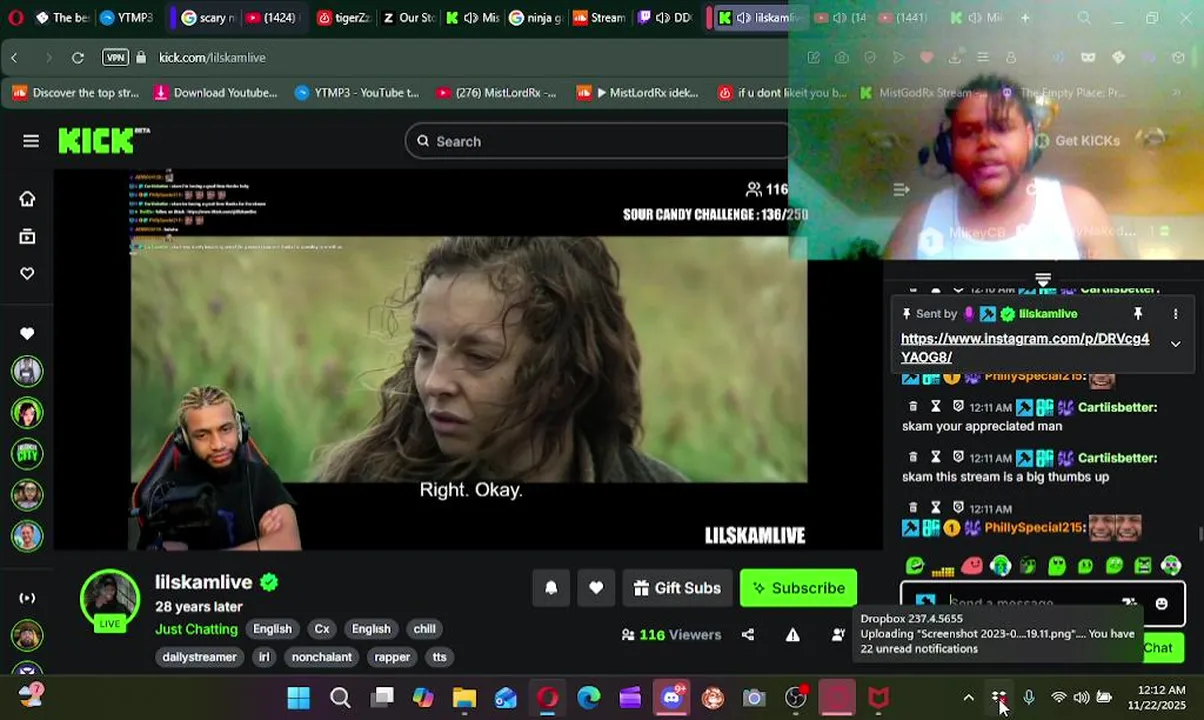Go back in the browser
Screen dimensions: 1204x720
[14, 58]
